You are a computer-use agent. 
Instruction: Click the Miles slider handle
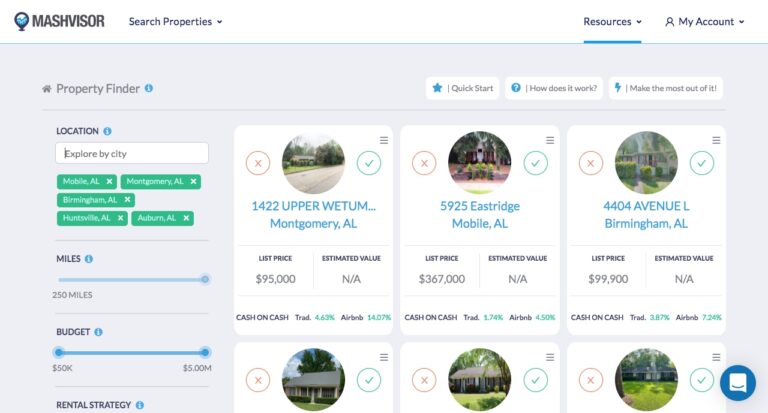205,279
